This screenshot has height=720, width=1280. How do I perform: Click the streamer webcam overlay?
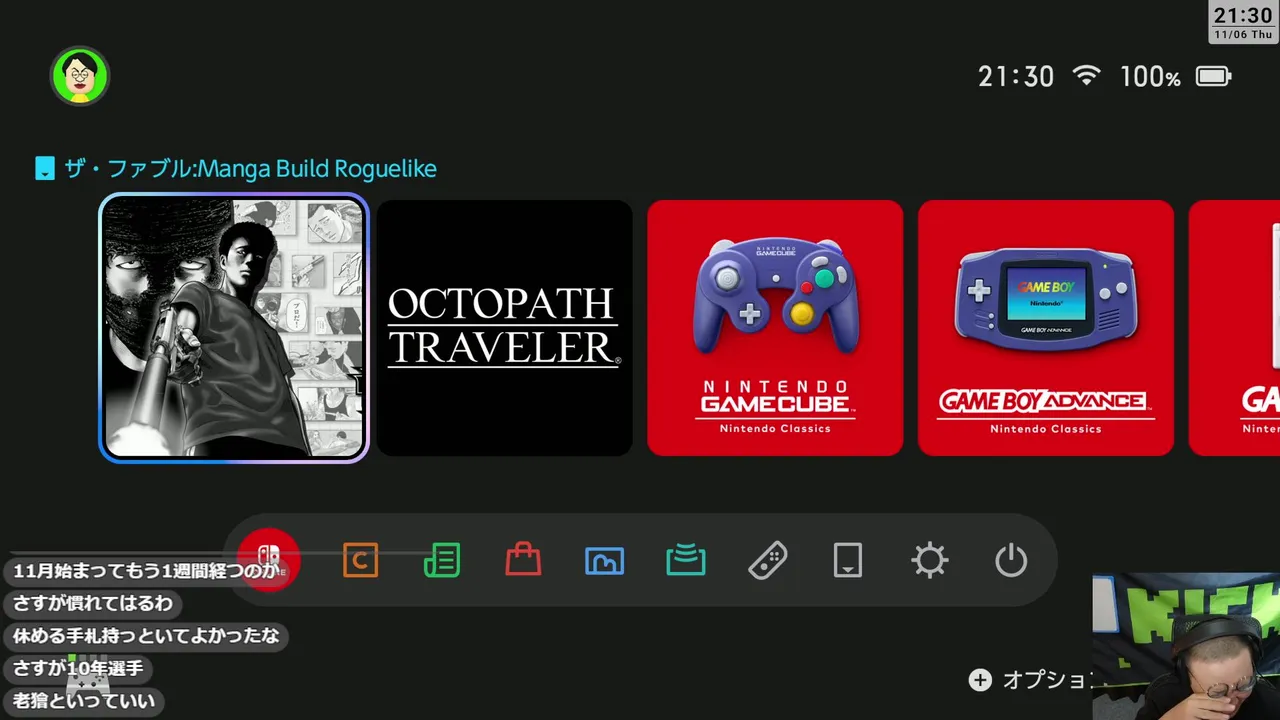pos(1186,646)
